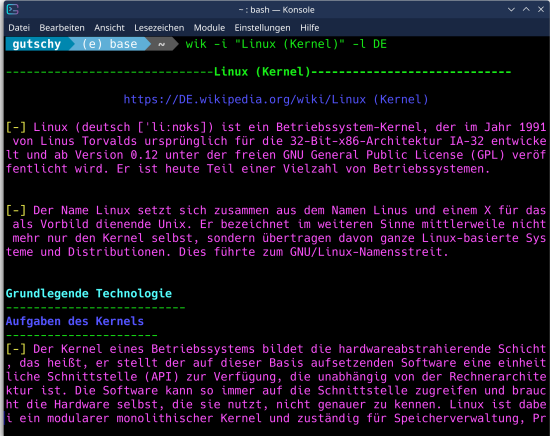550x436 pixels.
Task: Open the Module menu
Action: point(209,28)
